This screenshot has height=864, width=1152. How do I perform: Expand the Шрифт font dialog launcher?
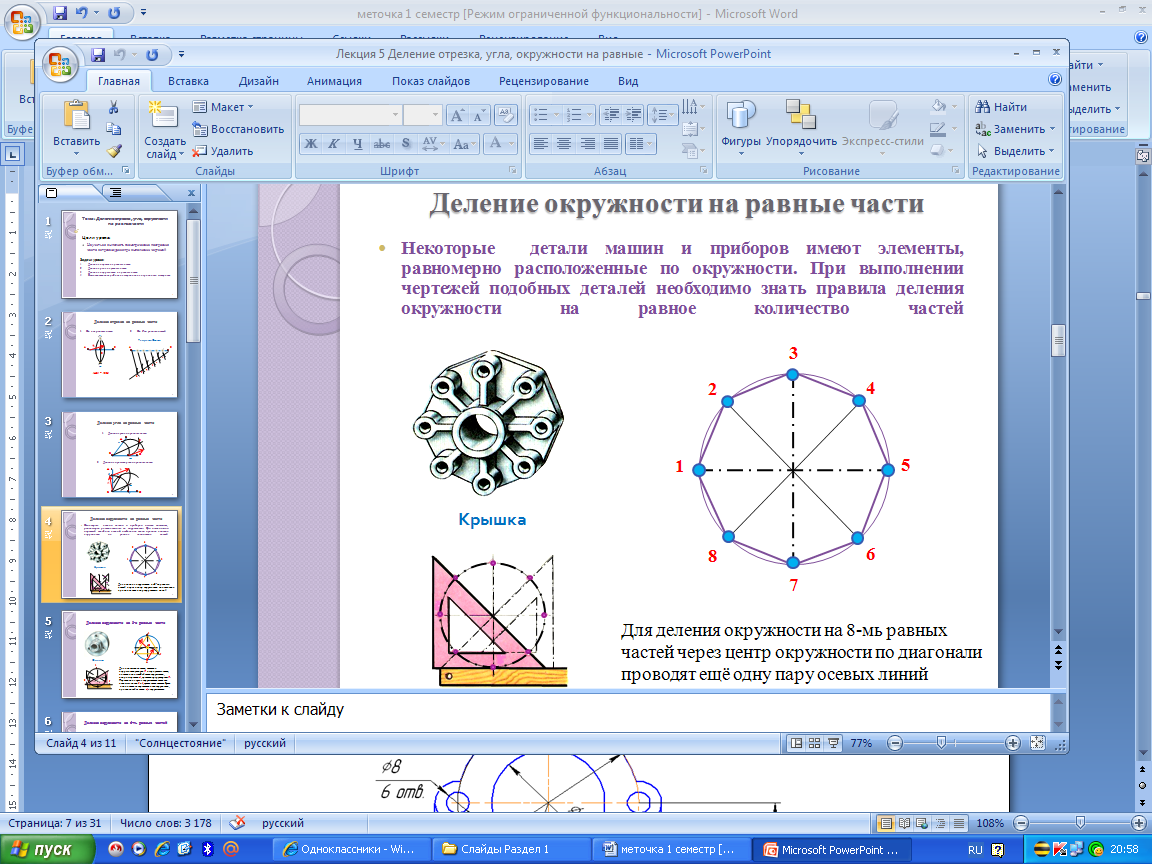[x=512, y=170]
